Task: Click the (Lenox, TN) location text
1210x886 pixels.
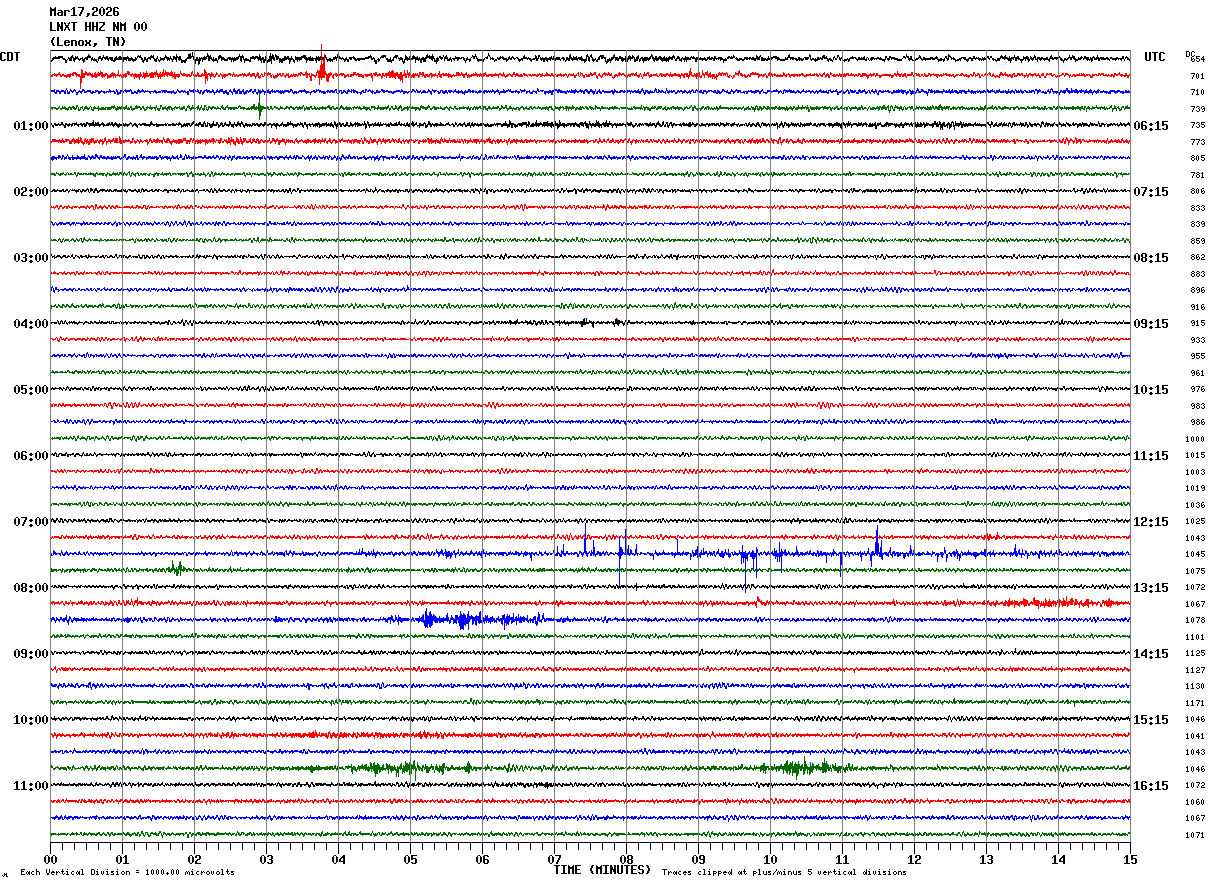Action: [88, 42]
